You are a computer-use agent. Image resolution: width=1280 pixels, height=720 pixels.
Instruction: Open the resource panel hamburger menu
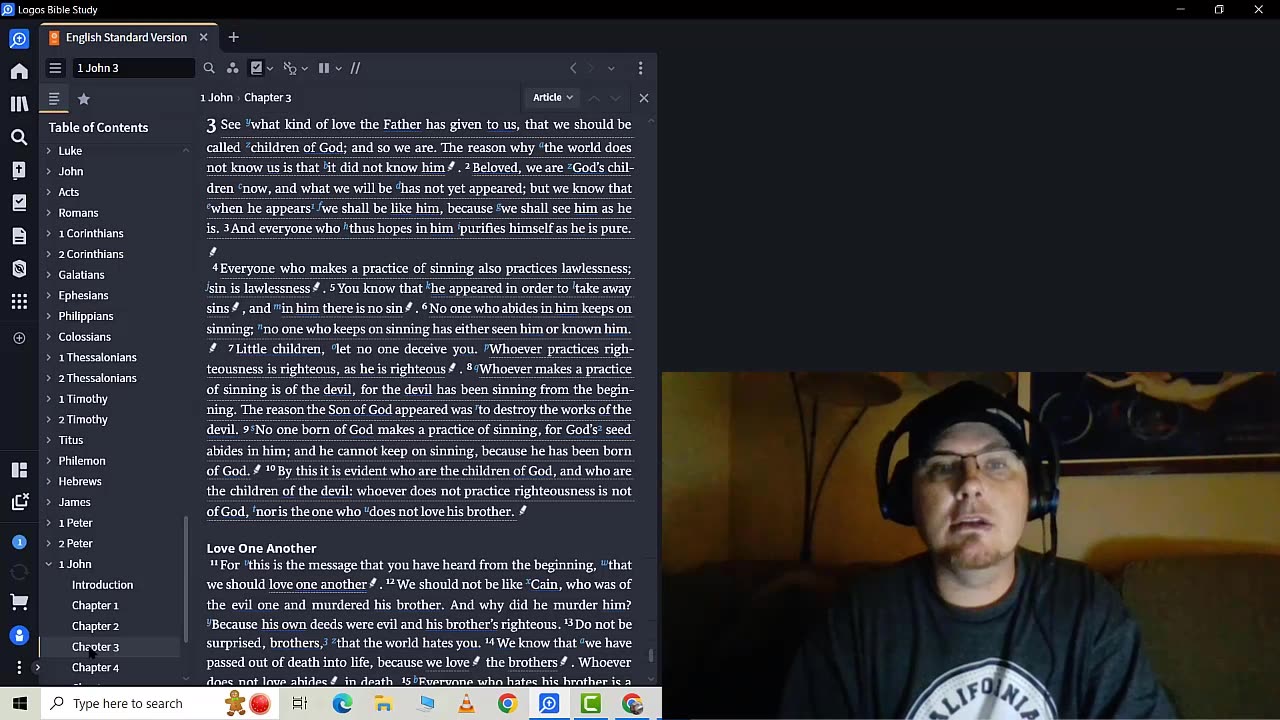point(55,68)
